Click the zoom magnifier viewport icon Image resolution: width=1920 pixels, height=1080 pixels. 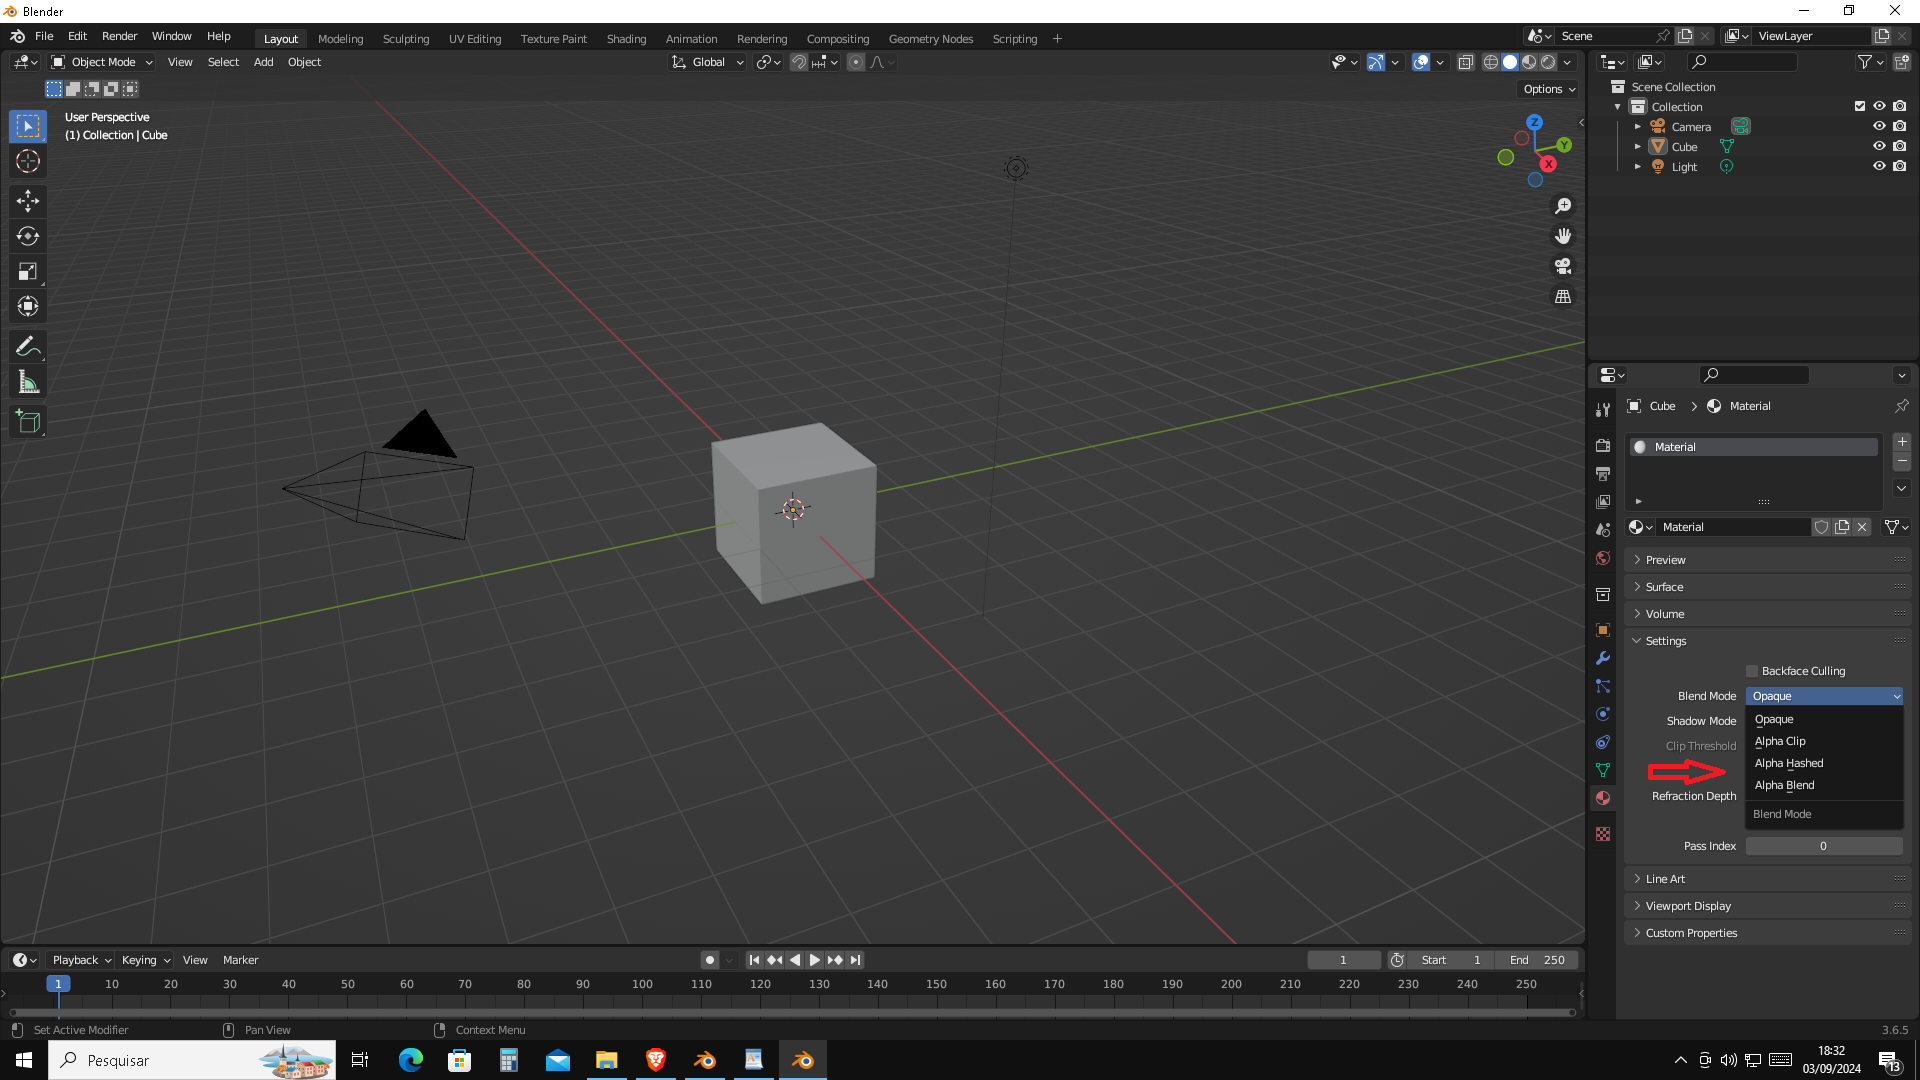point(1563,206)
